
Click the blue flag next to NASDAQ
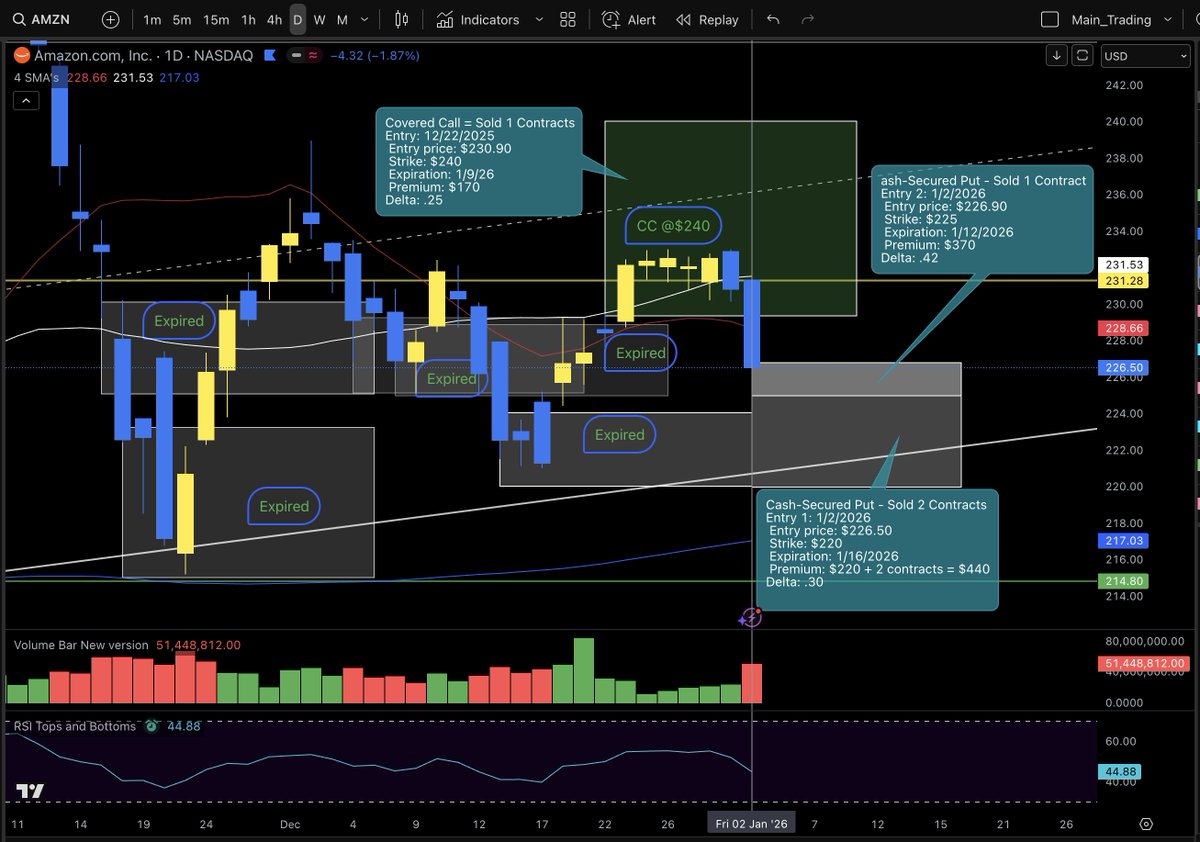268,56
